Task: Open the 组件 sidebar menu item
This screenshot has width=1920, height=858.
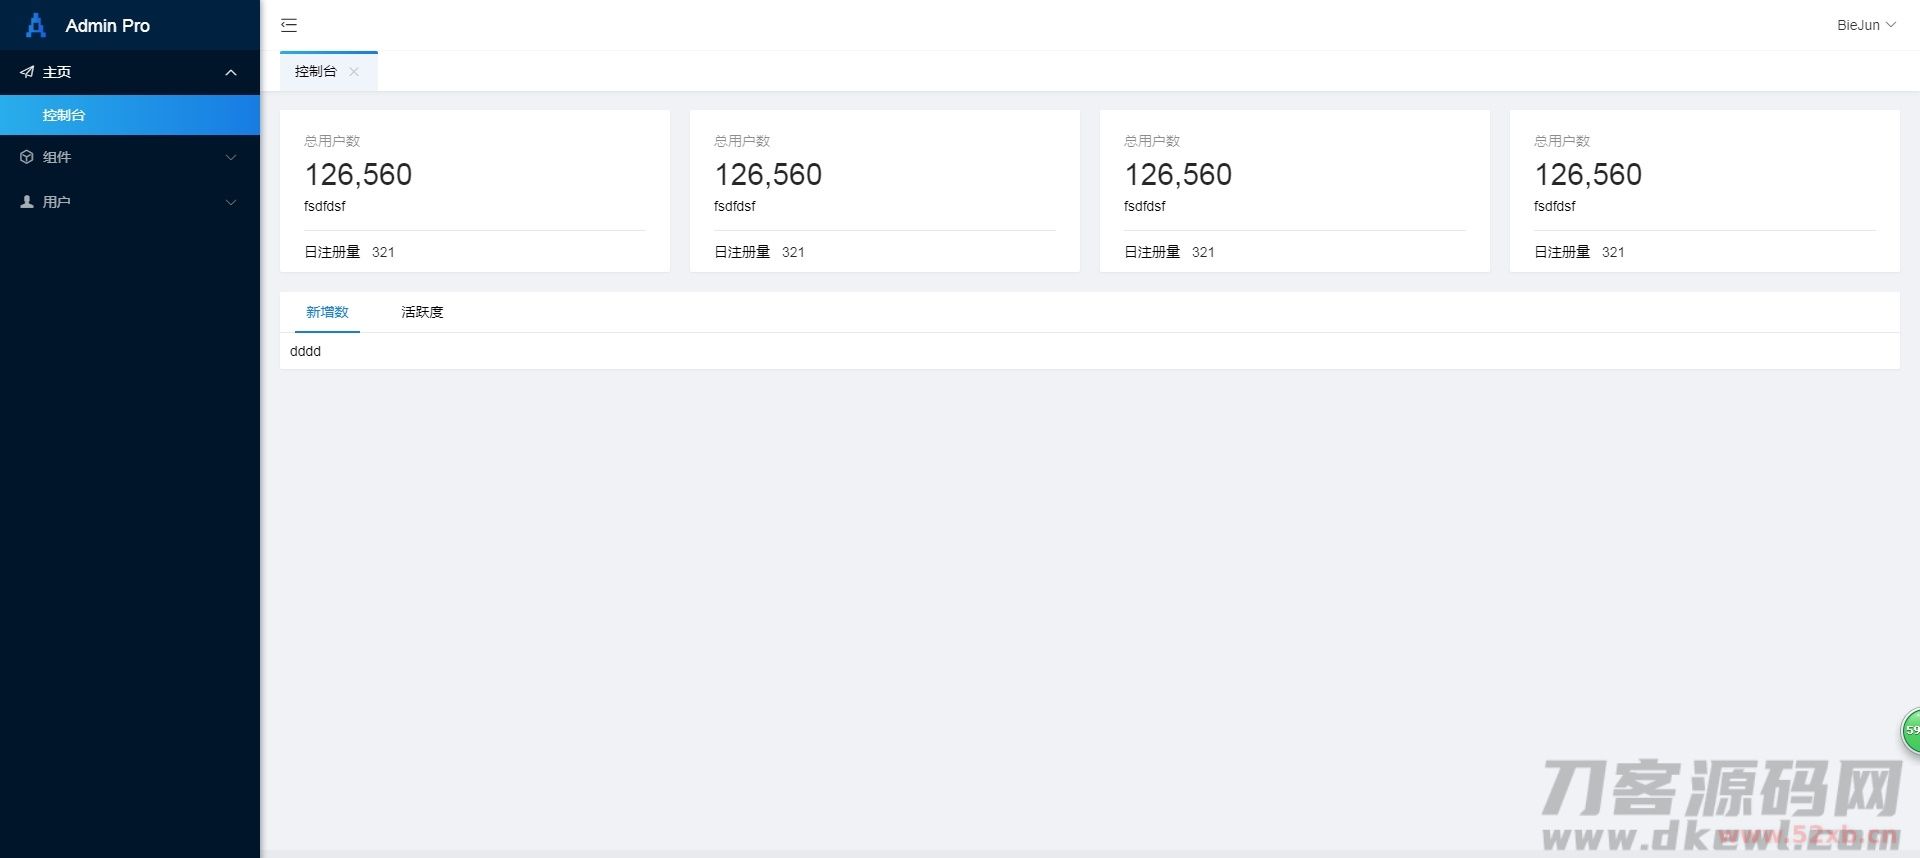Action: (x=57, y=157)
